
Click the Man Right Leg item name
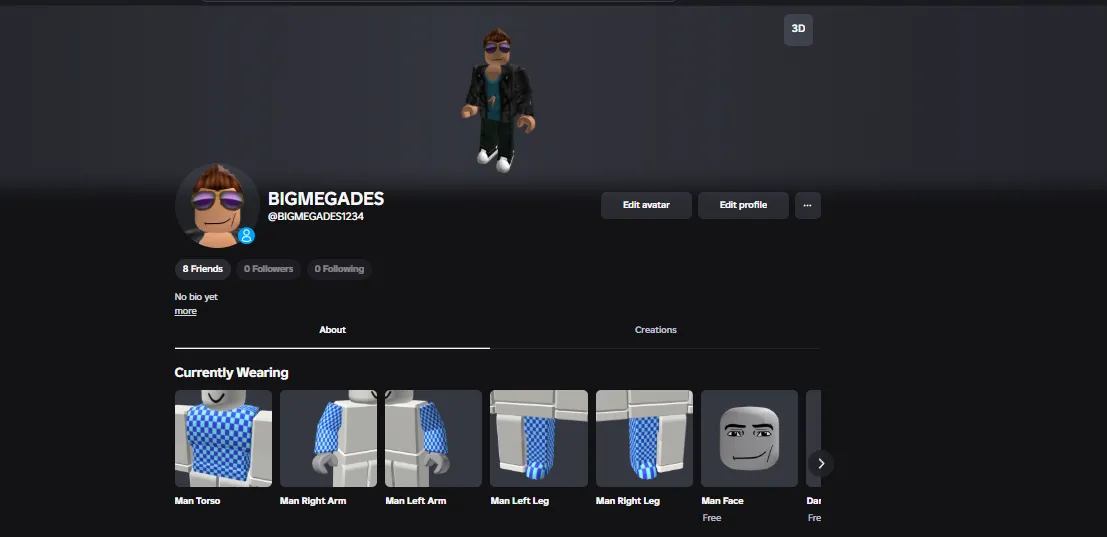[x=628, y=501]
